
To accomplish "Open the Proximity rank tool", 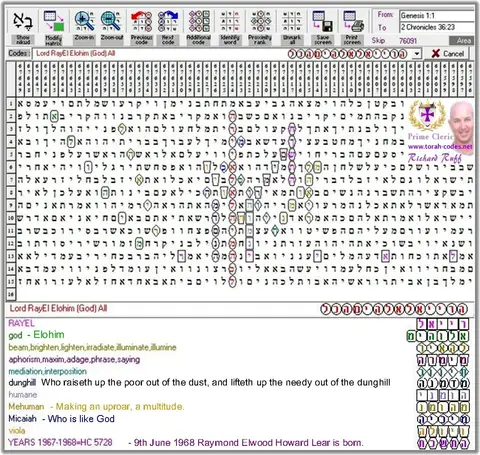I will pos(260,21).
